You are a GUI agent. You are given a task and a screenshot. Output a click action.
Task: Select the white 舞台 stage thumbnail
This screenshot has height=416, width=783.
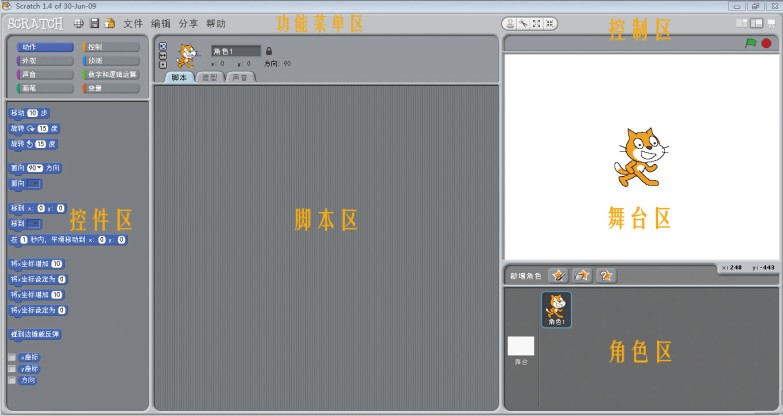click(521, 347)
